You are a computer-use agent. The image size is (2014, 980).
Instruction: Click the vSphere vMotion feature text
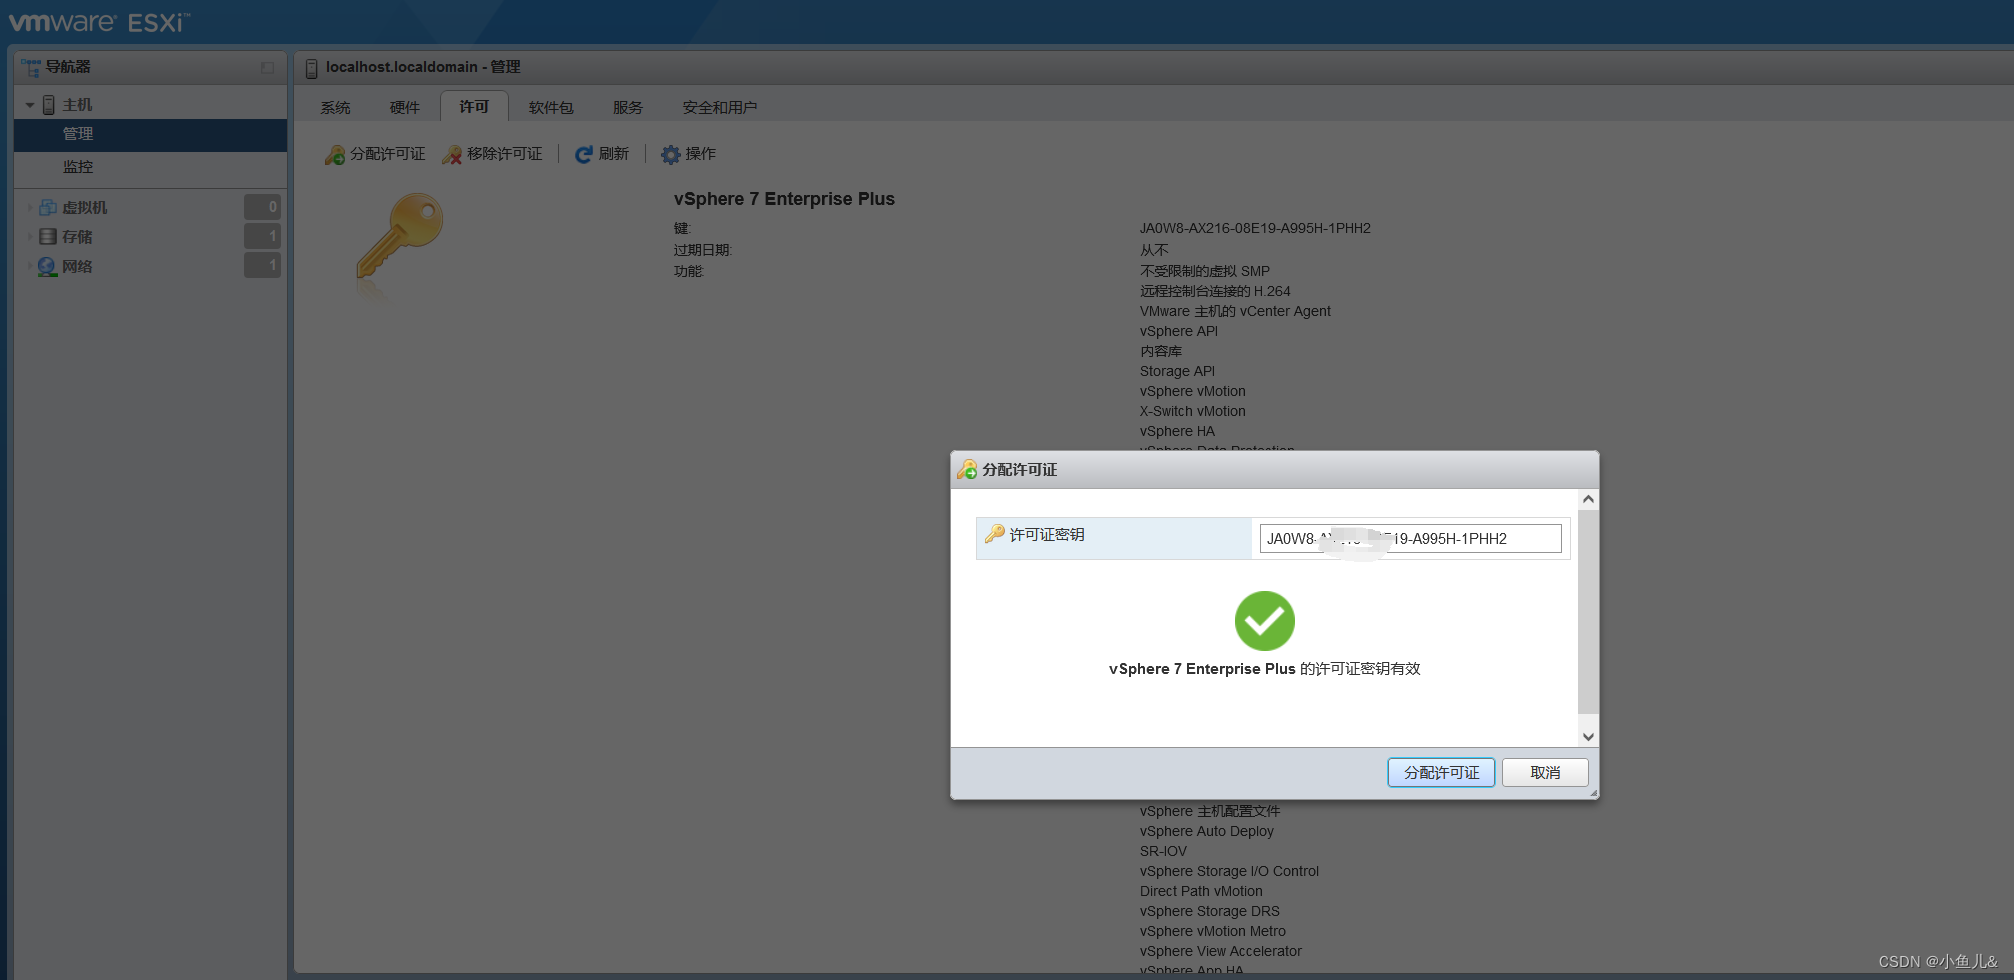(x=1192, y=391)
